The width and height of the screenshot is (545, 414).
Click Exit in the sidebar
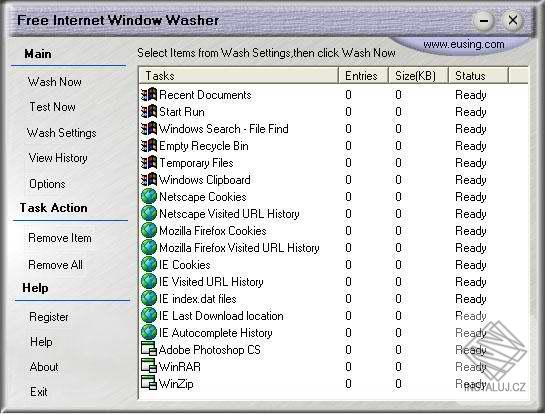pos(39,392)
